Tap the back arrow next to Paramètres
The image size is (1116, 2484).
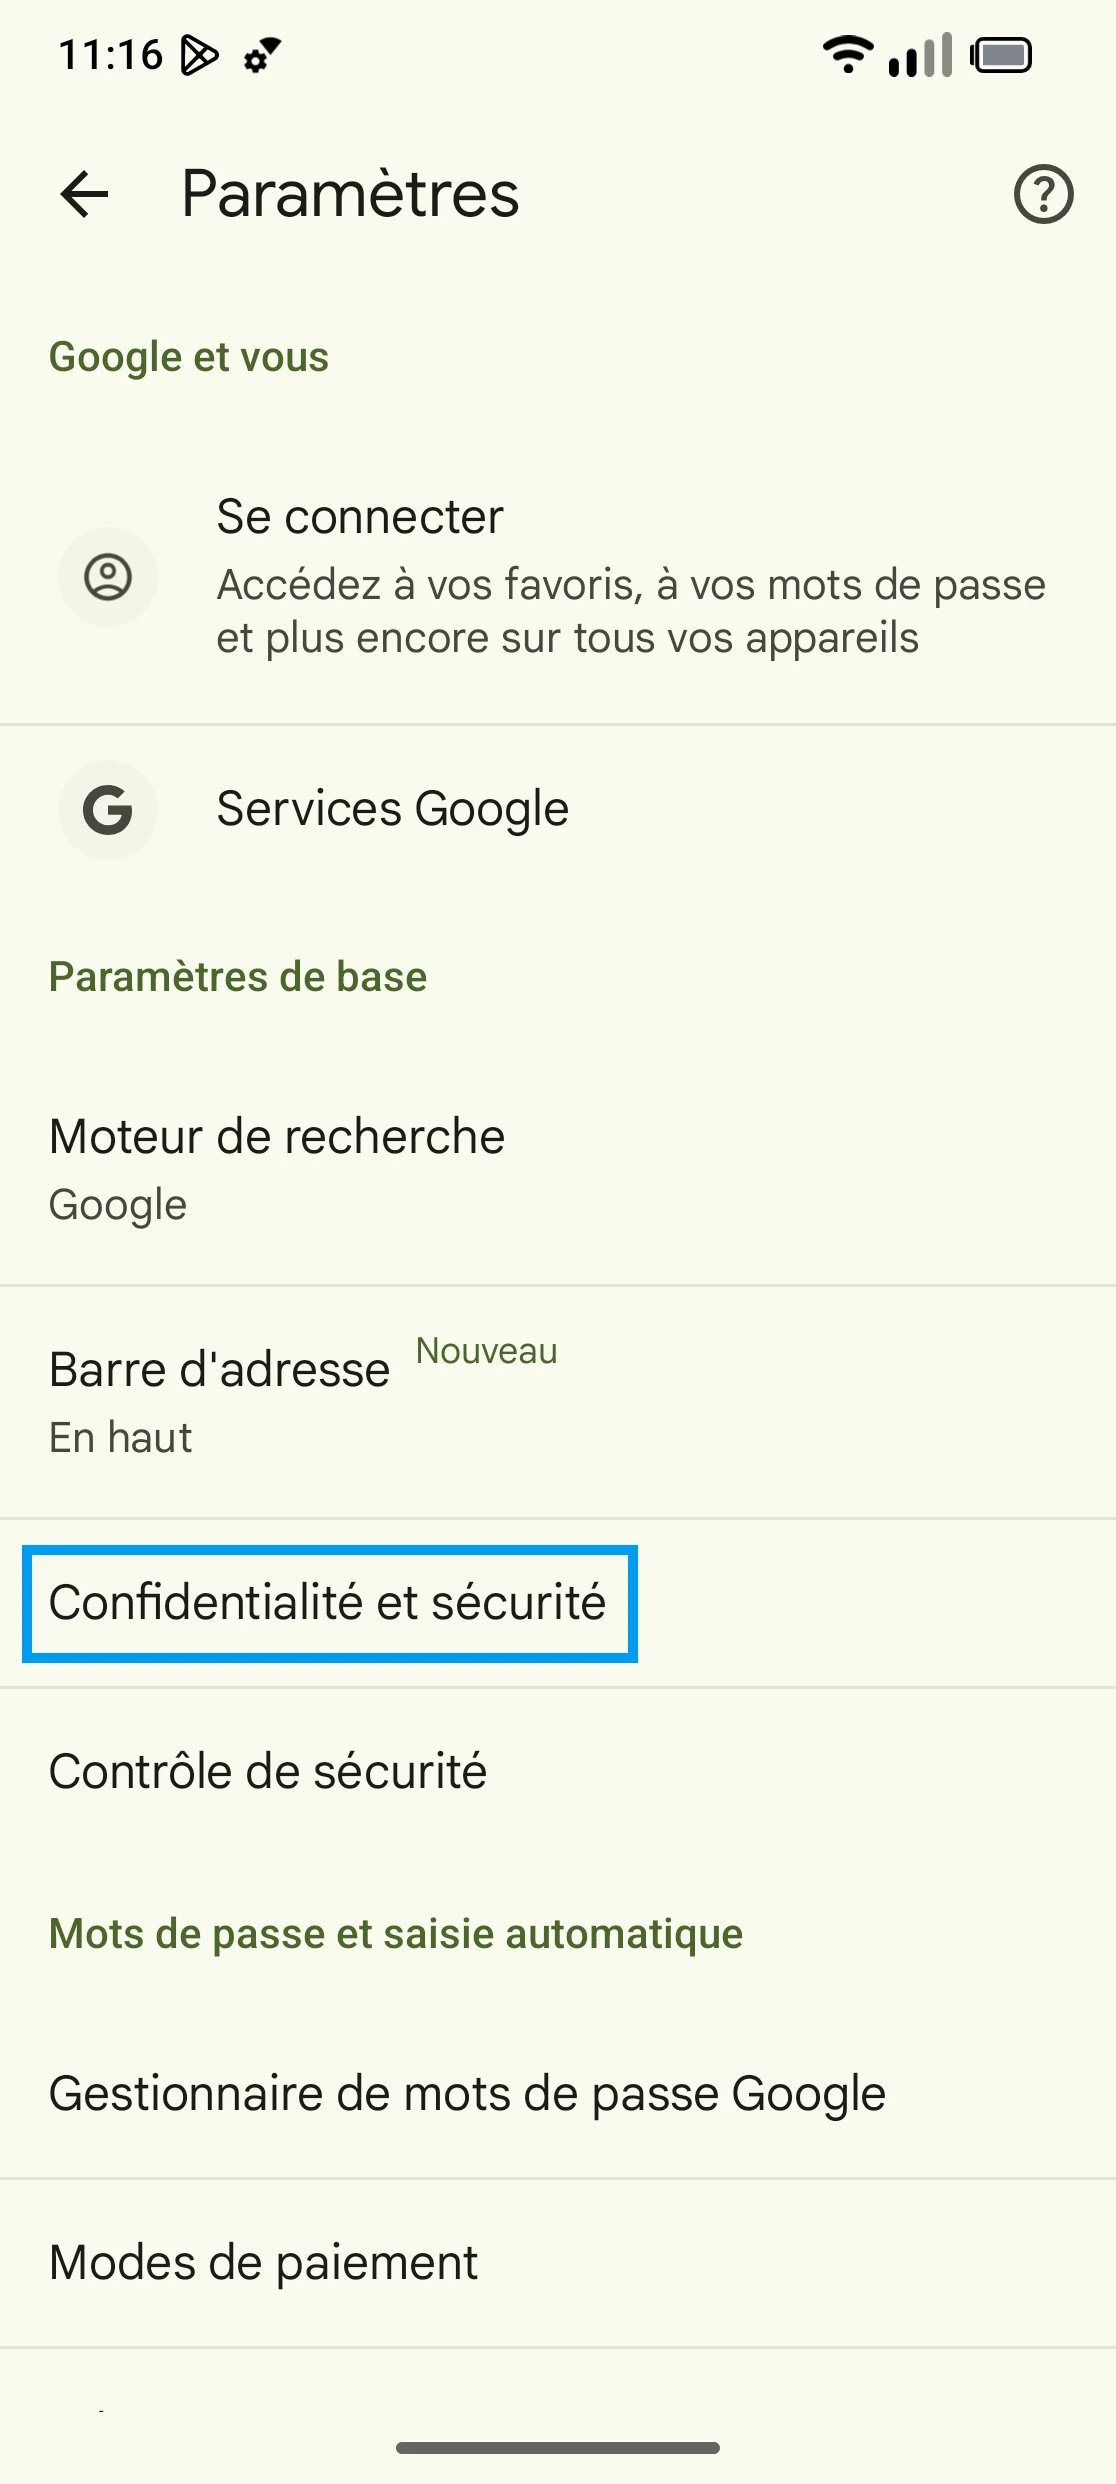tap(85, 193)
